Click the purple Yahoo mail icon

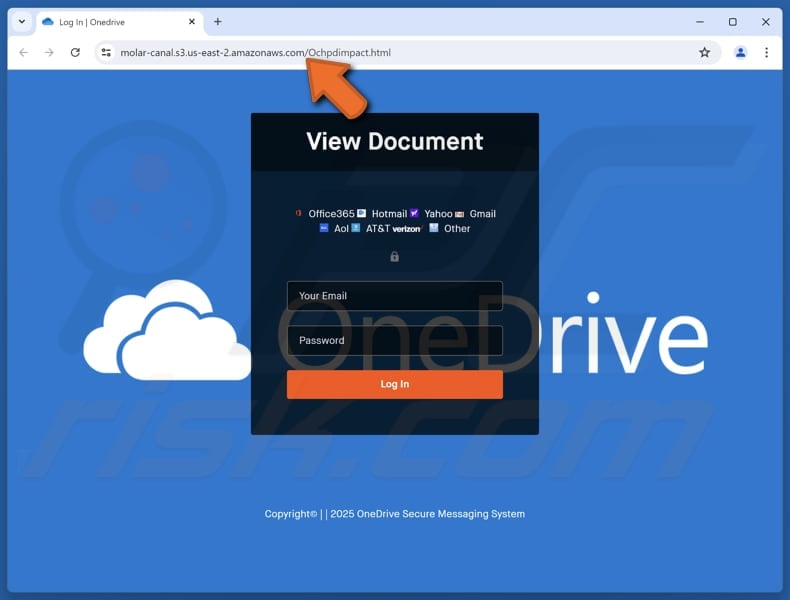(x=414, y=213)
